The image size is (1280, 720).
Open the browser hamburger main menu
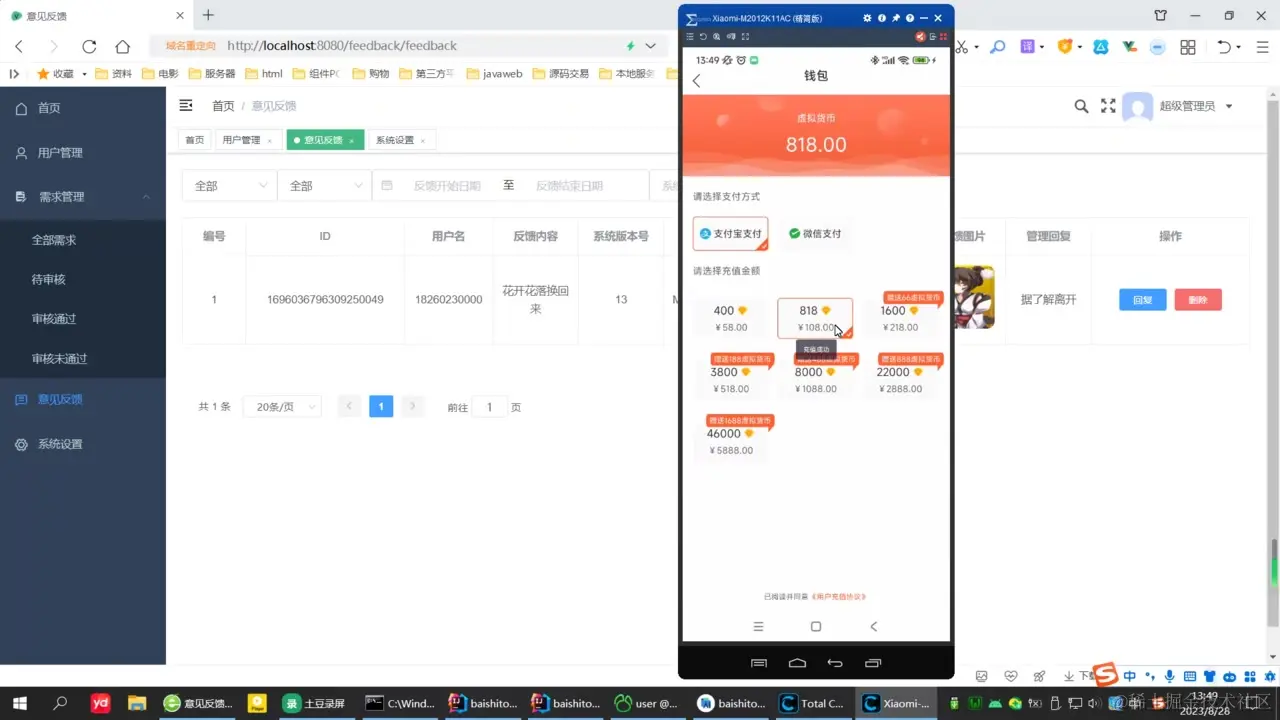pyautogui.click(x=1262, y=46)
